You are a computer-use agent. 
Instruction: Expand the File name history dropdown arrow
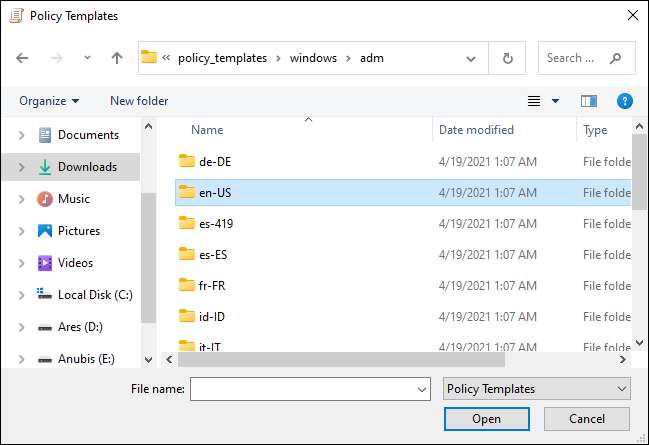420,389
